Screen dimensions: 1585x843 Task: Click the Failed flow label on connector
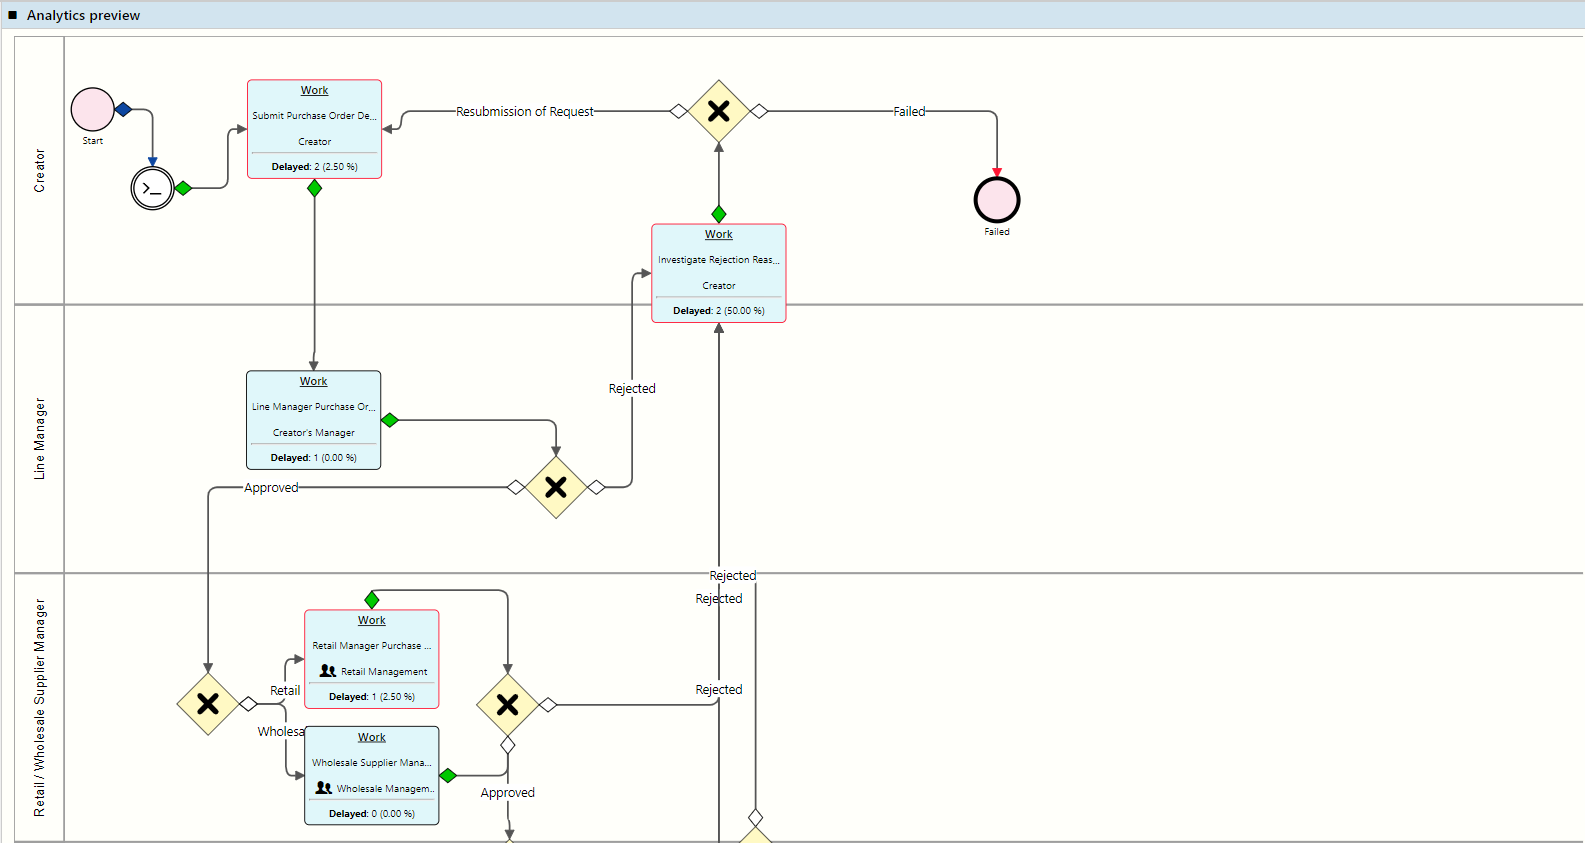[x=909, y=111]
